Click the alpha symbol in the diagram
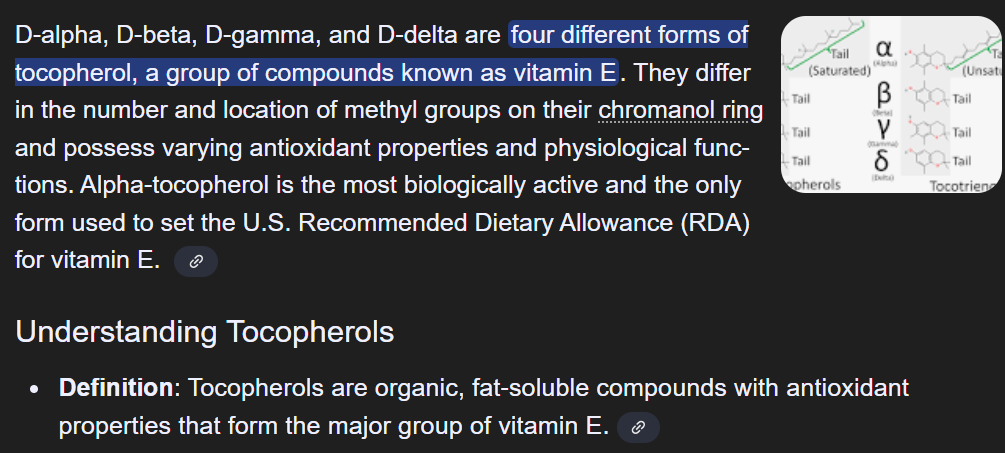Viewport: 1005px width, 453px height. pyautogui.click(x=883, y=48)
